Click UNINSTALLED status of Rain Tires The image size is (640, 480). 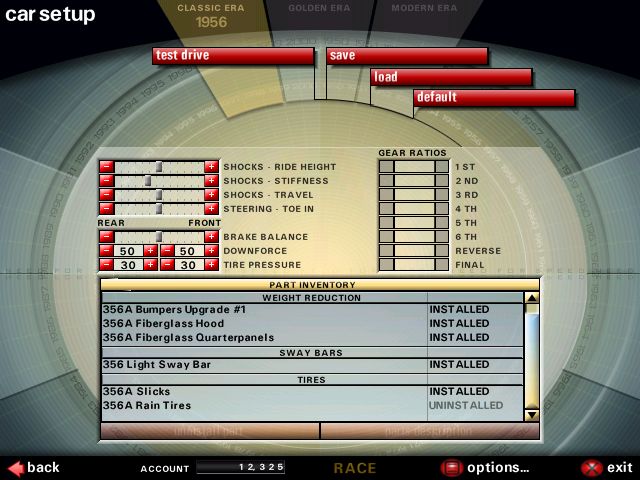click(466, 405)
